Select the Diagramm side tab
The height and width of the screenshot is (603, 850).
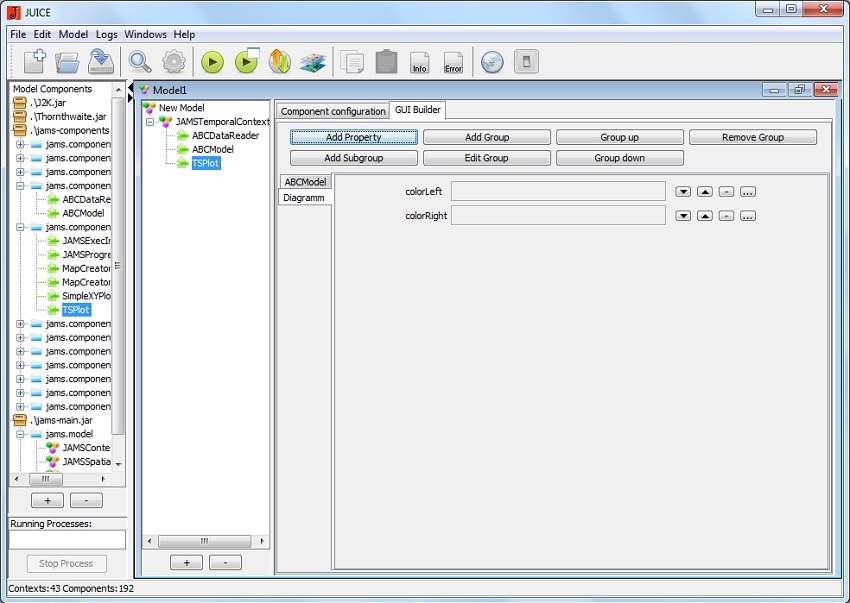point(304,198)
